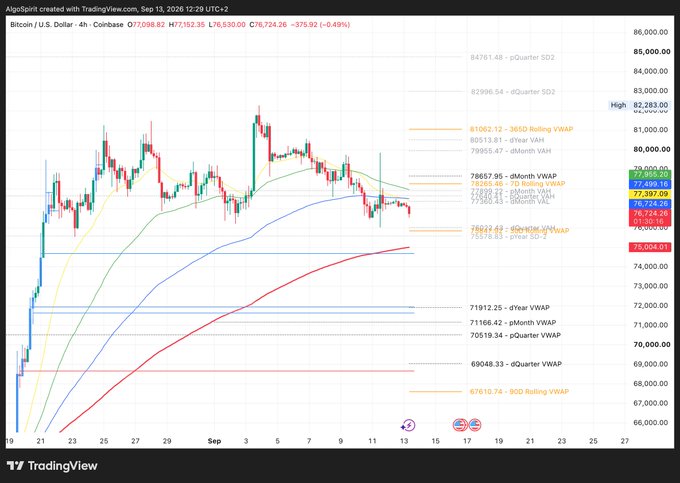Click date 13 on the time axis

404,441
